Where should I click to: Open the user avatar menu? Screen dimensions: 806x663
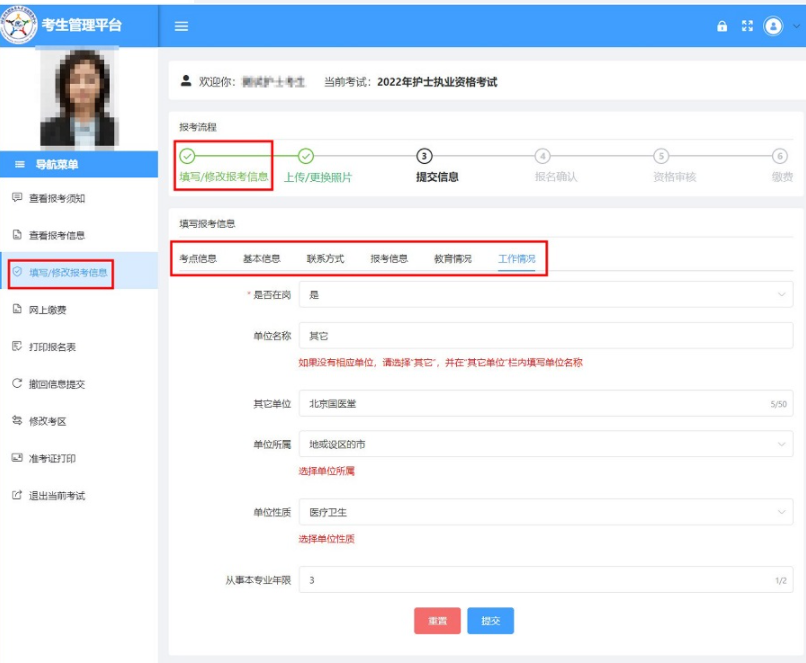click(773, 26)
